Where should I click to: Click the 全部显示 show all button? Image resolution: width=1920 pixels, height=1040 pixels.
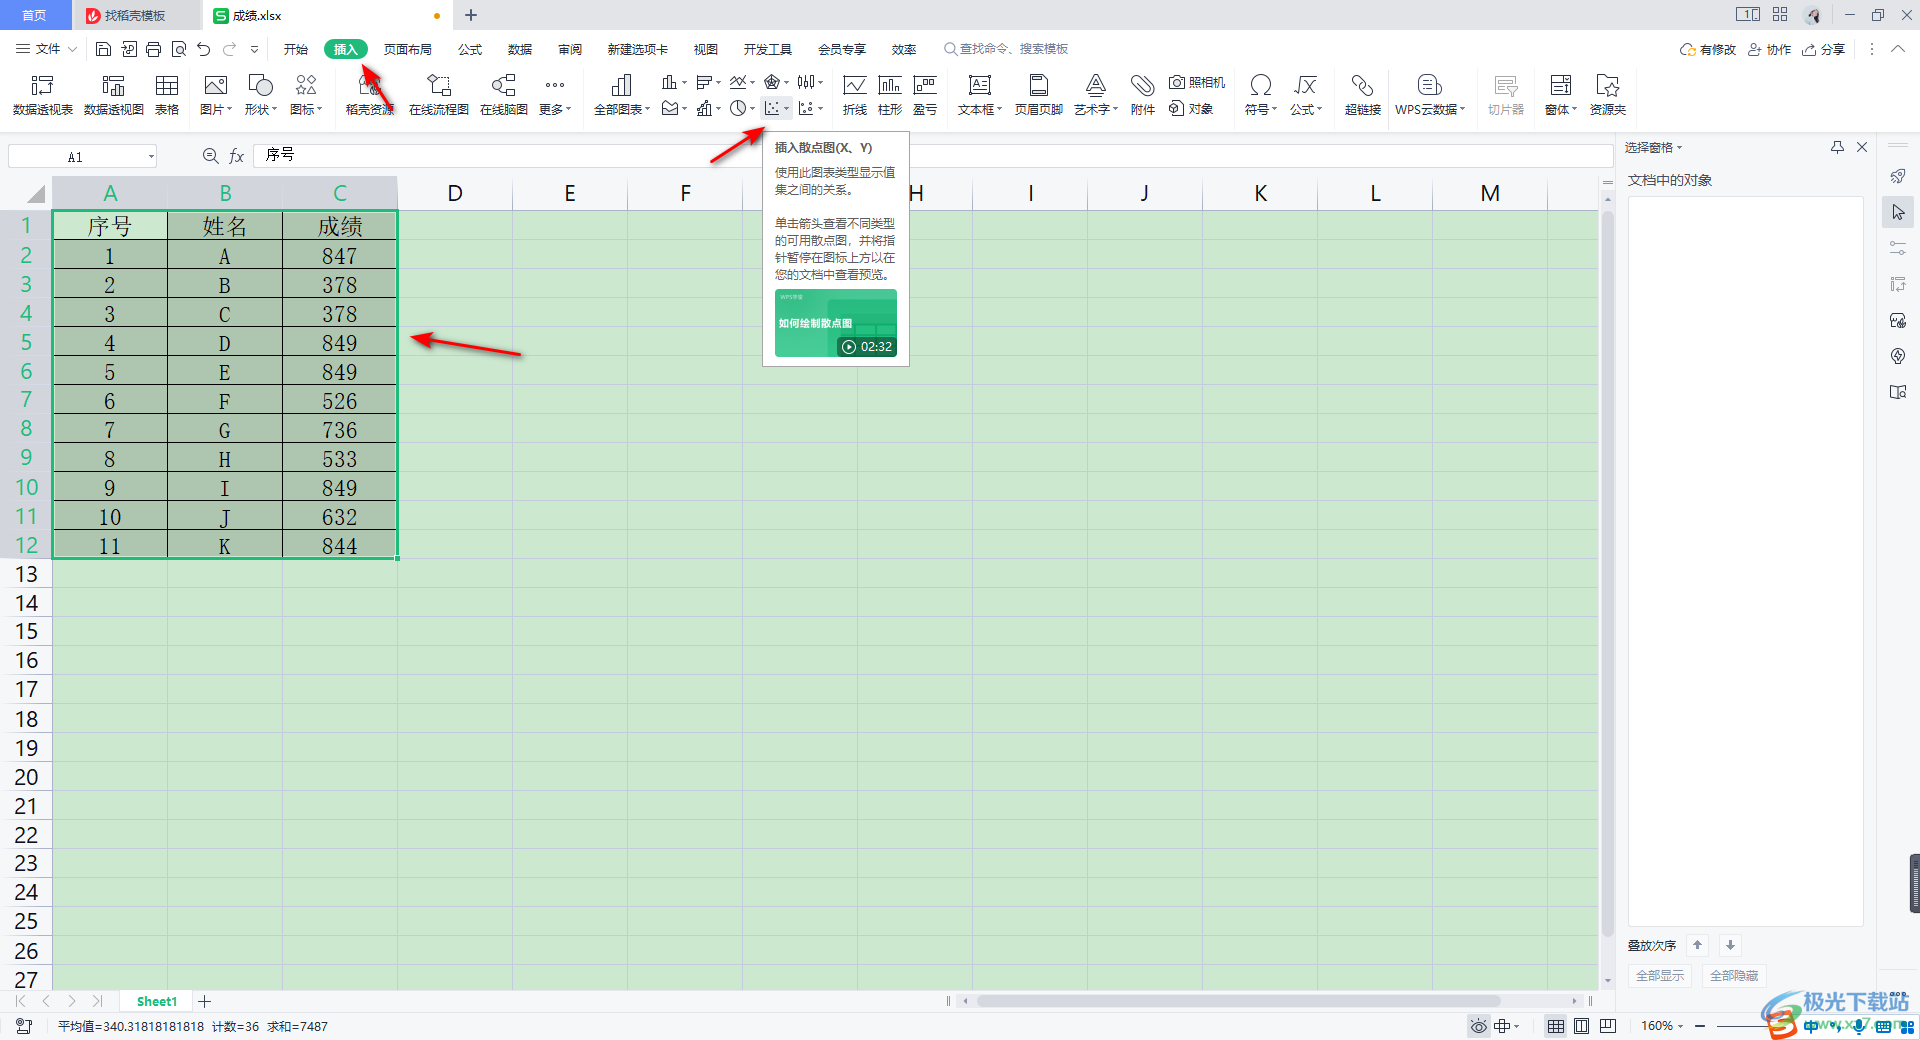tap(1660, 976)
